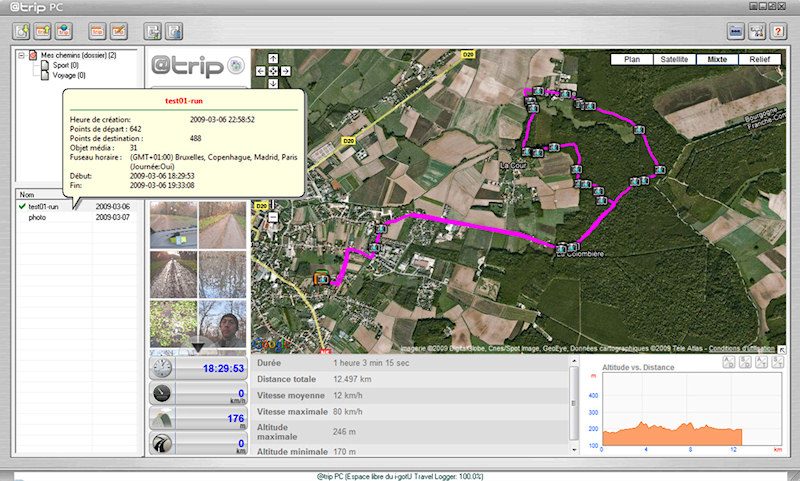Click the Durée 1 heure 3 min value

371,363
